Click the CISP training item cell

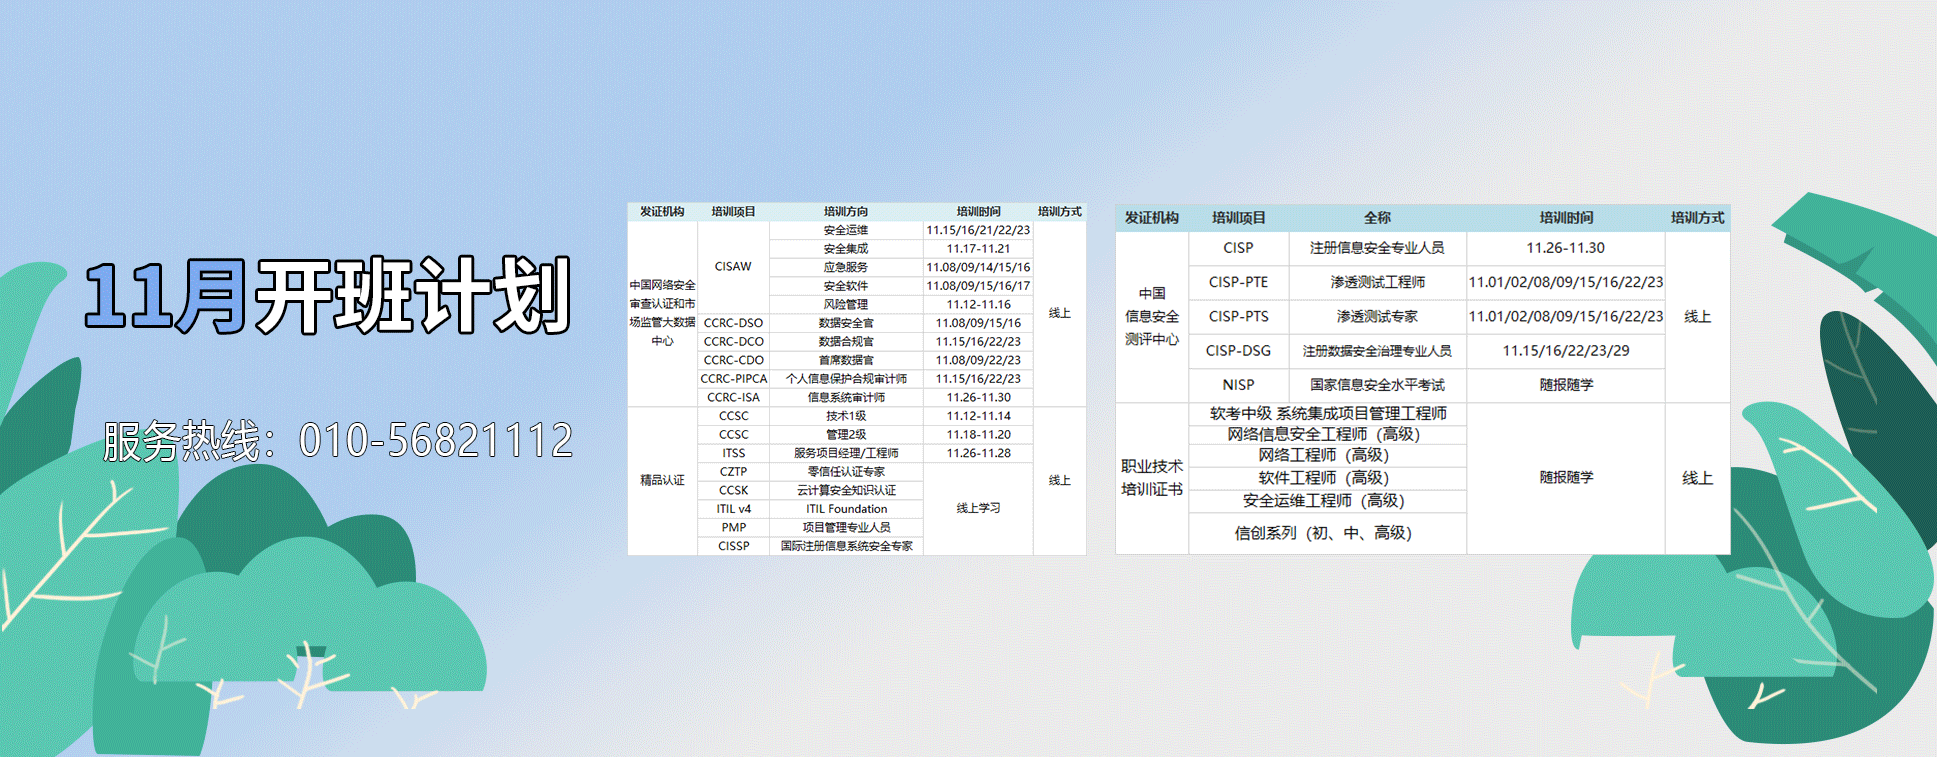(1238, 248)
